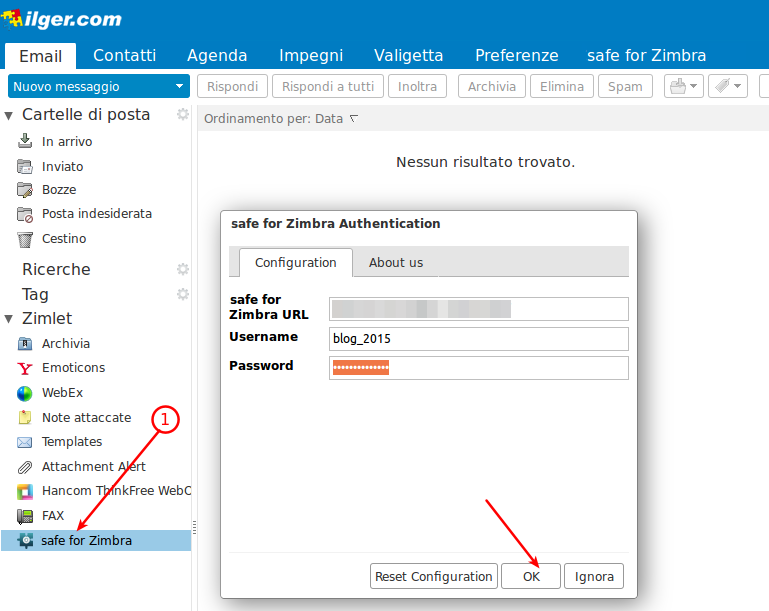Viewport: 769px width, 611px height.
Task: Click the ilger.com logo
Action: point(61,19)
